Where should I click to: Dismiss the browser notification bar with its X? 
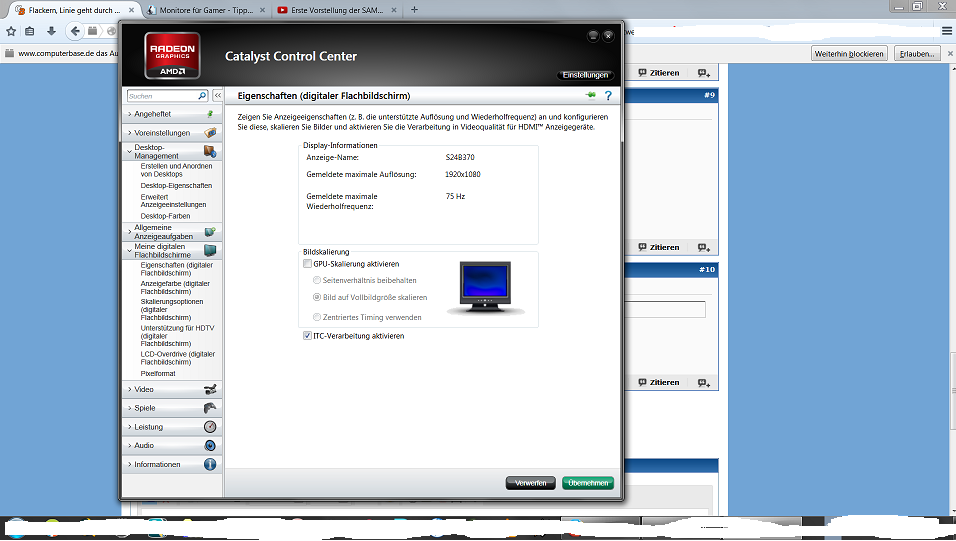click(x=950, y=54)
